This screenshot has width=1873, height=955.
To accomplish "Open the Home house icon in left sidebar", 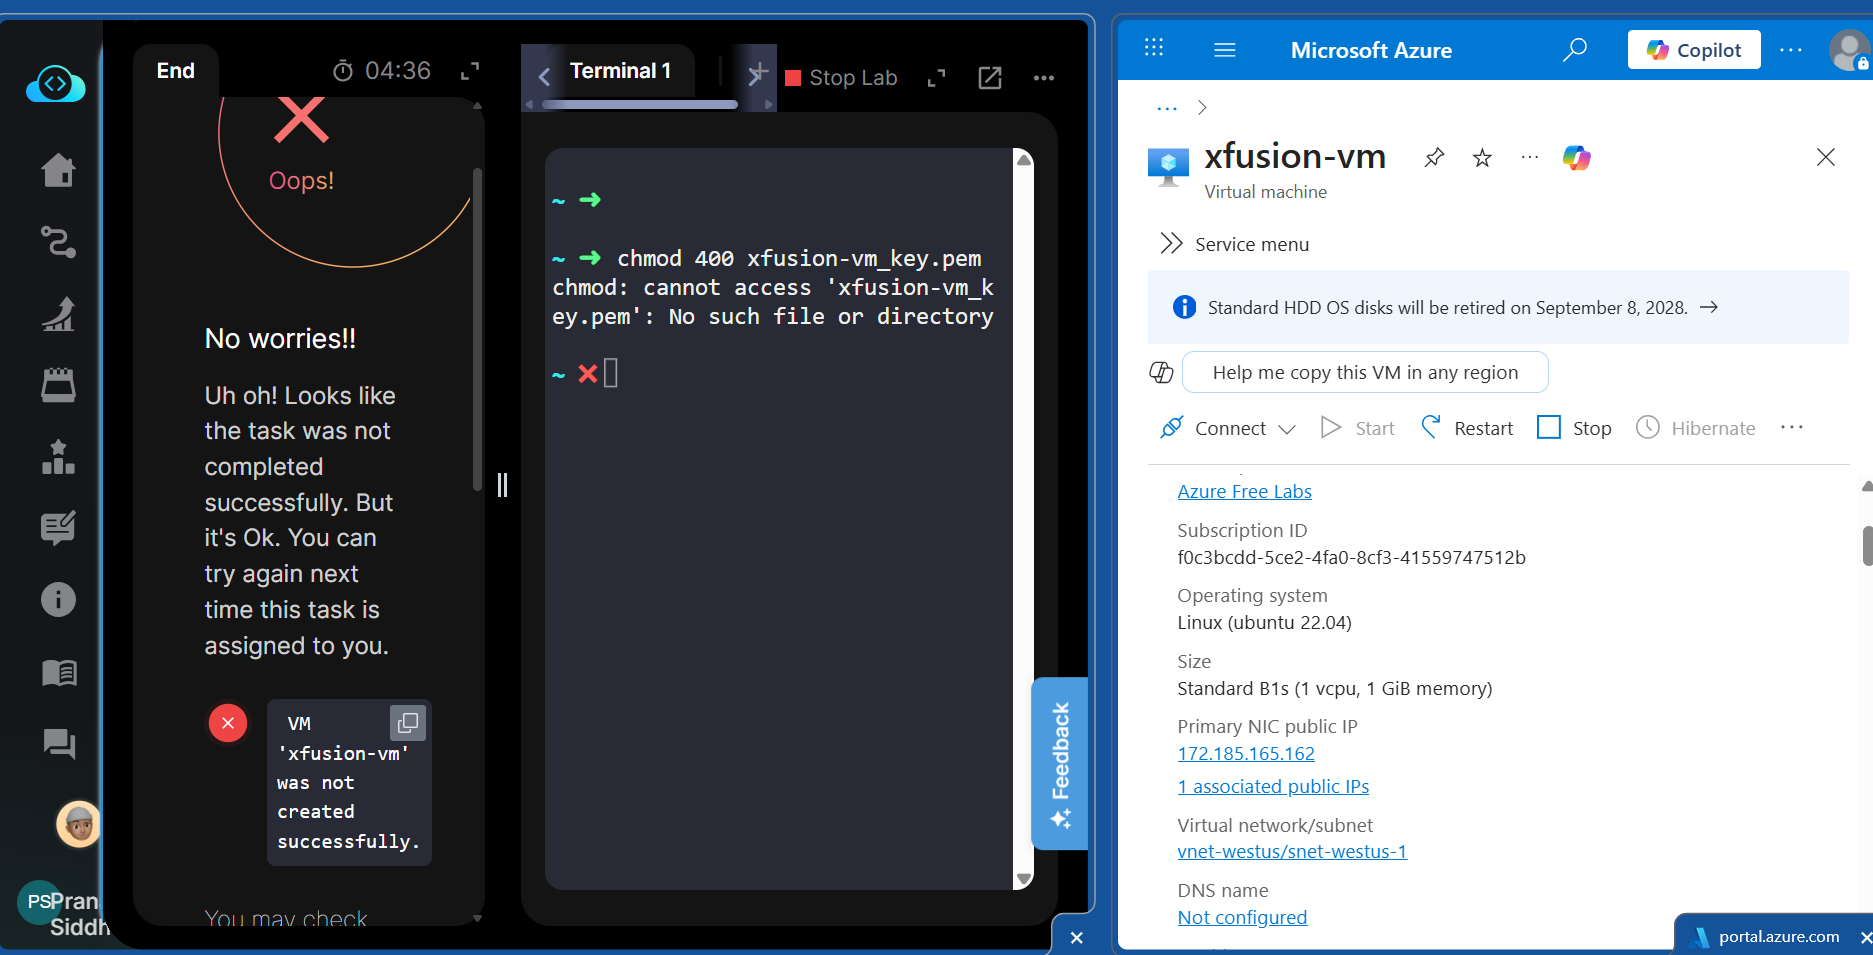I will [58, 170].
